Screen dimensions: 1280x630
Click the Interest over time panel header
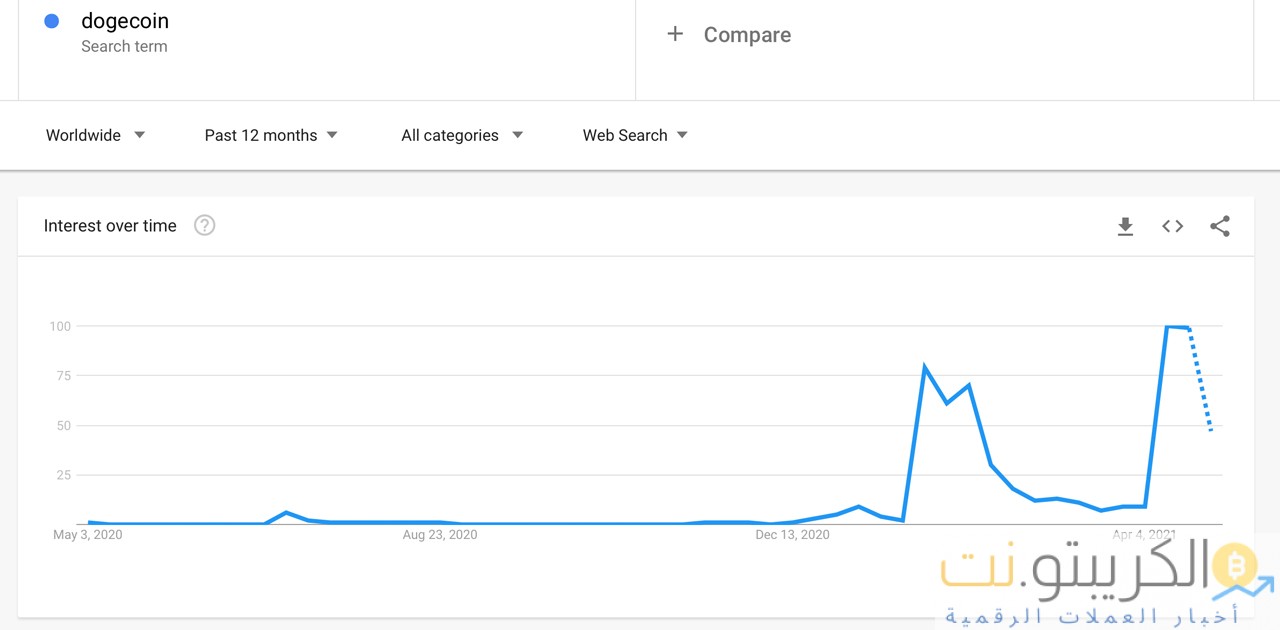coord(110,225)
